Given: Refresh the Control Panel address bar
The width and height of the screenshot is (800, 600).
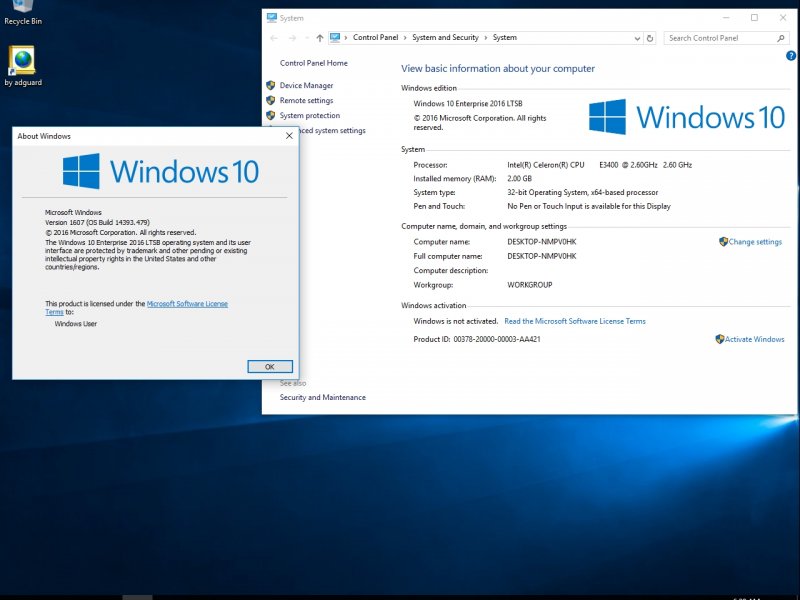Looking at the screenshot, I should (x=650, y=38).
